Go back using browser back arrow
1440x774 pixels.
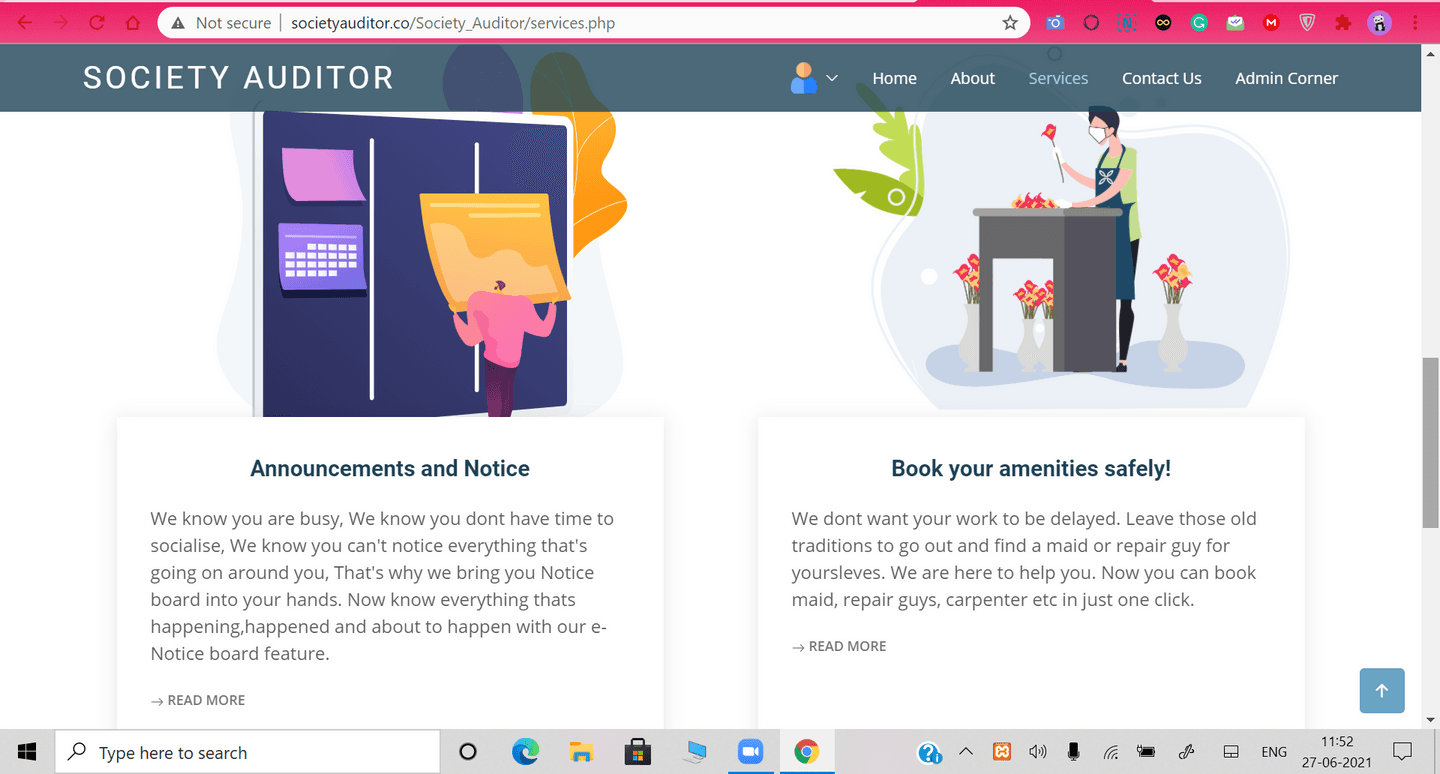25,22
